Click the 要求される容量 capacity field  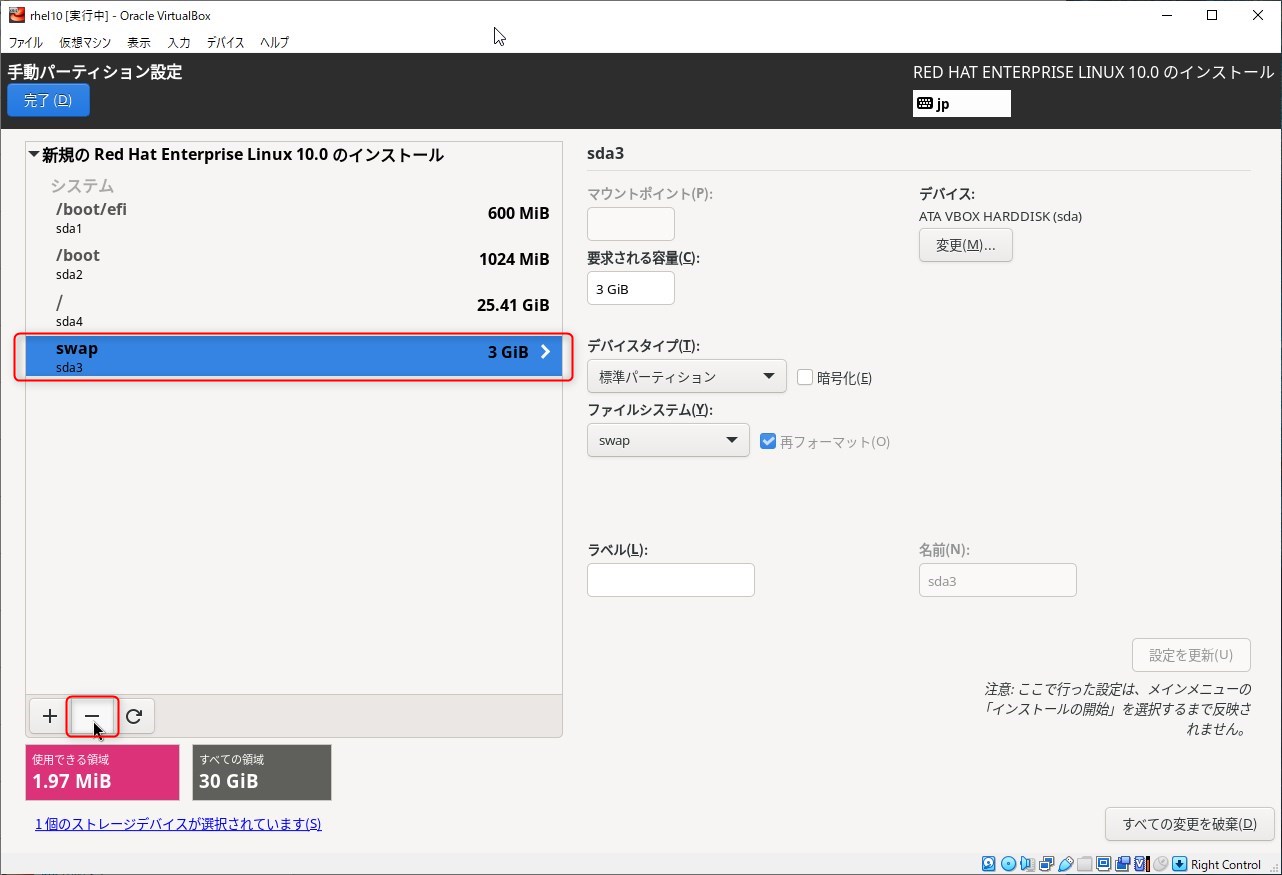[x=630, y=288]
